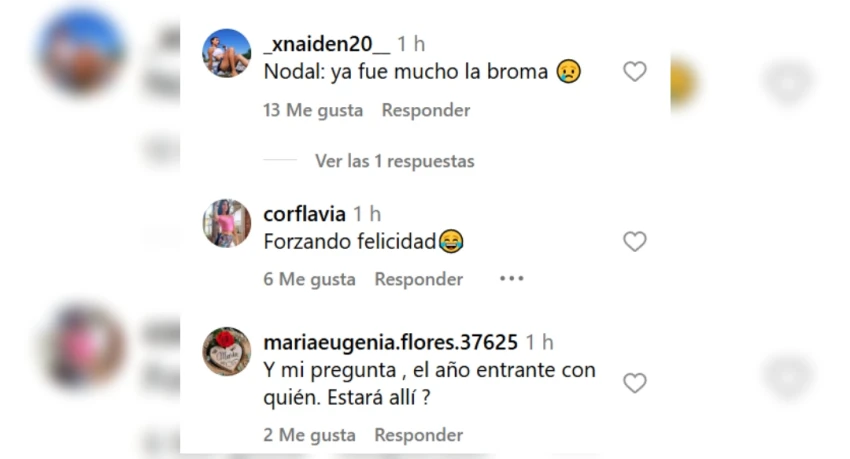View the 6 Me gusta likes list

309,279
